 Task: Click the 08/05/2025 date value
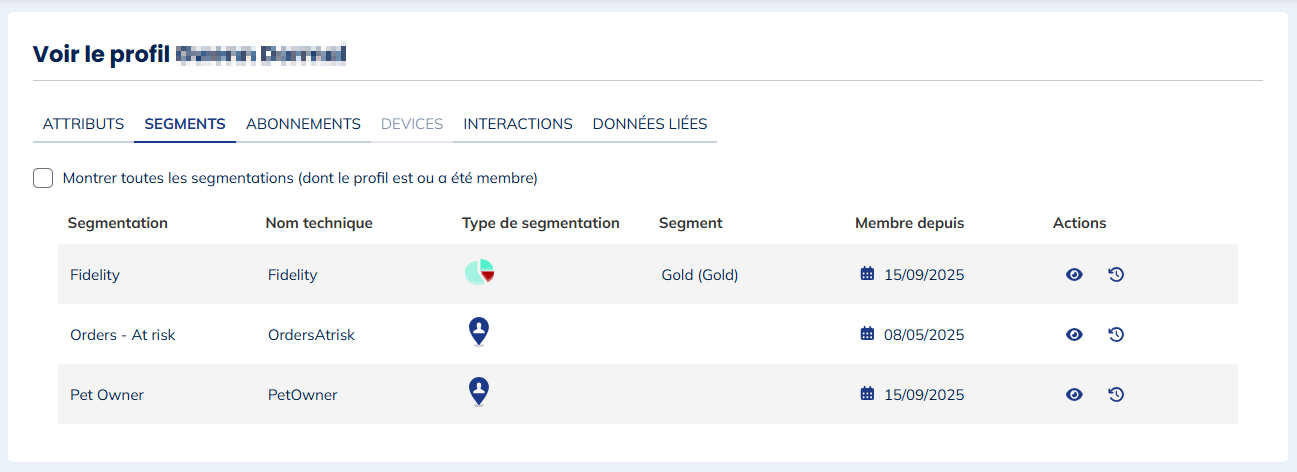924,335
